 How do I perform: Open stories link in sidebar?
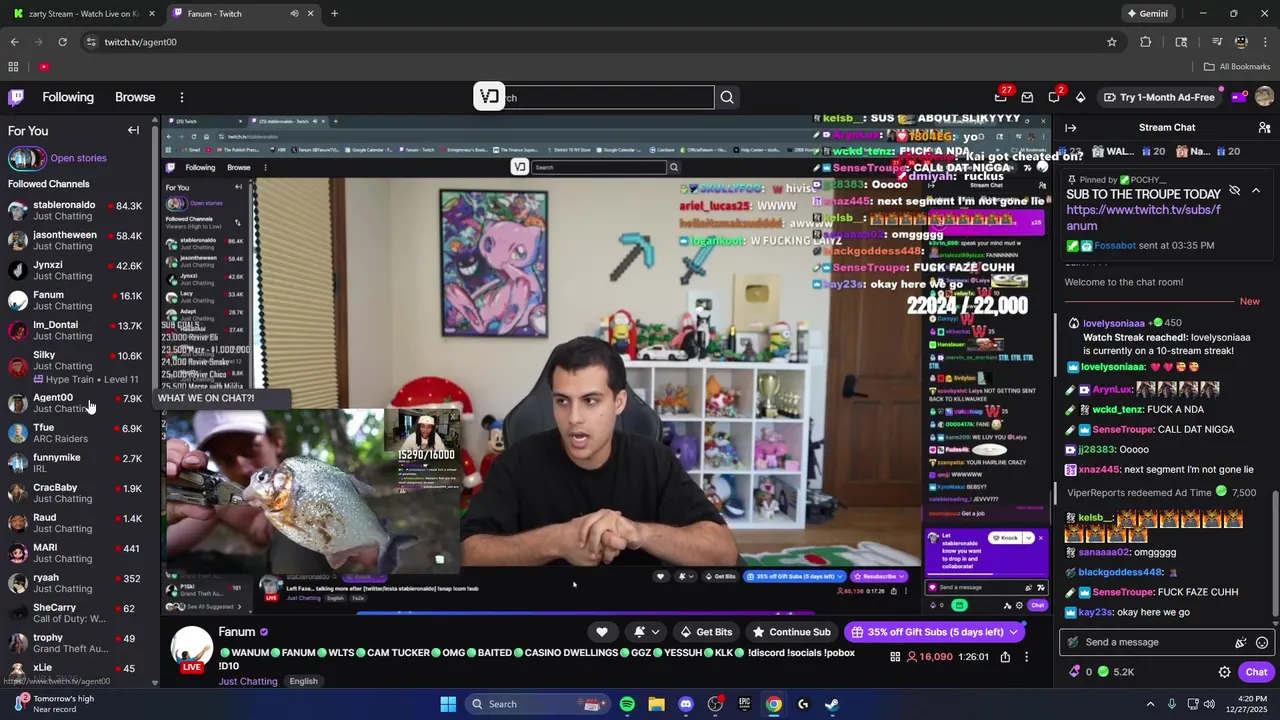(x=78, y=158)
